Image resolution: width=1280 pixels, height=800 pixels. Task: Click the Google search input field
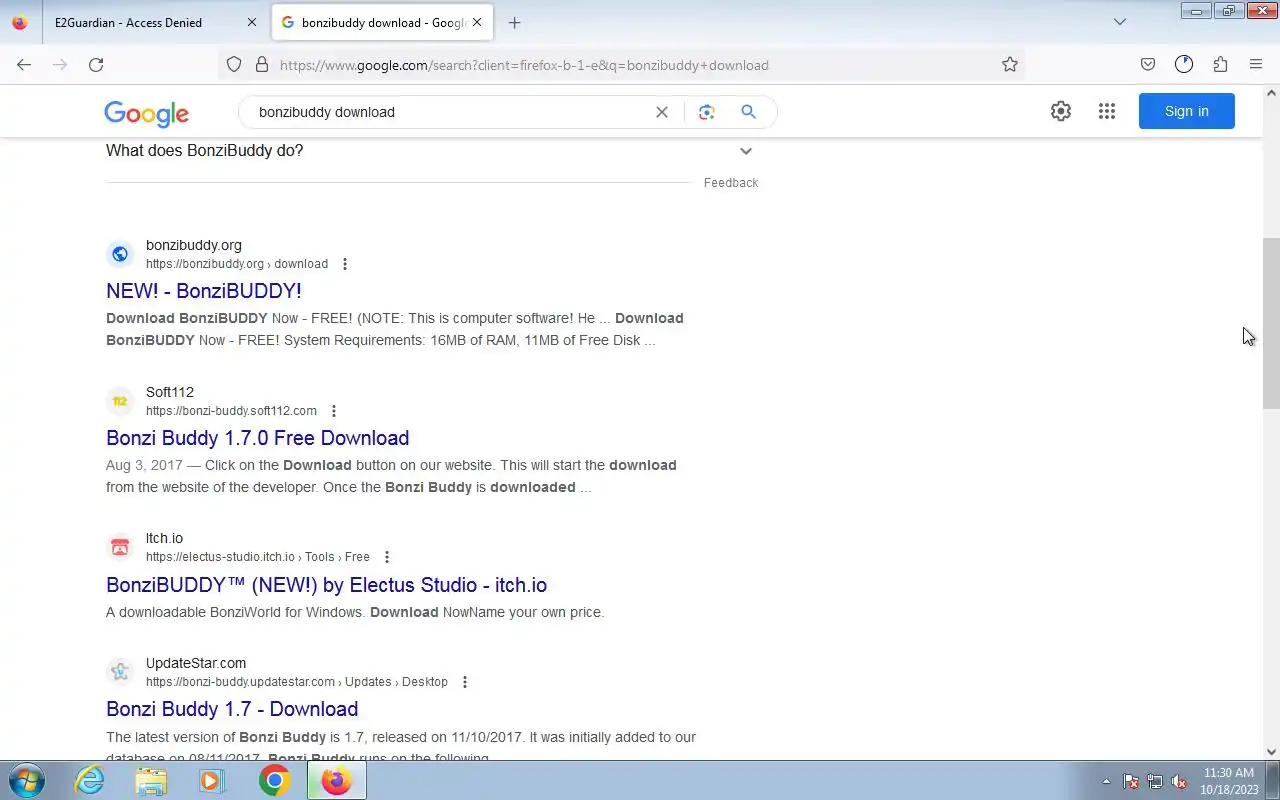coord(450,112)
